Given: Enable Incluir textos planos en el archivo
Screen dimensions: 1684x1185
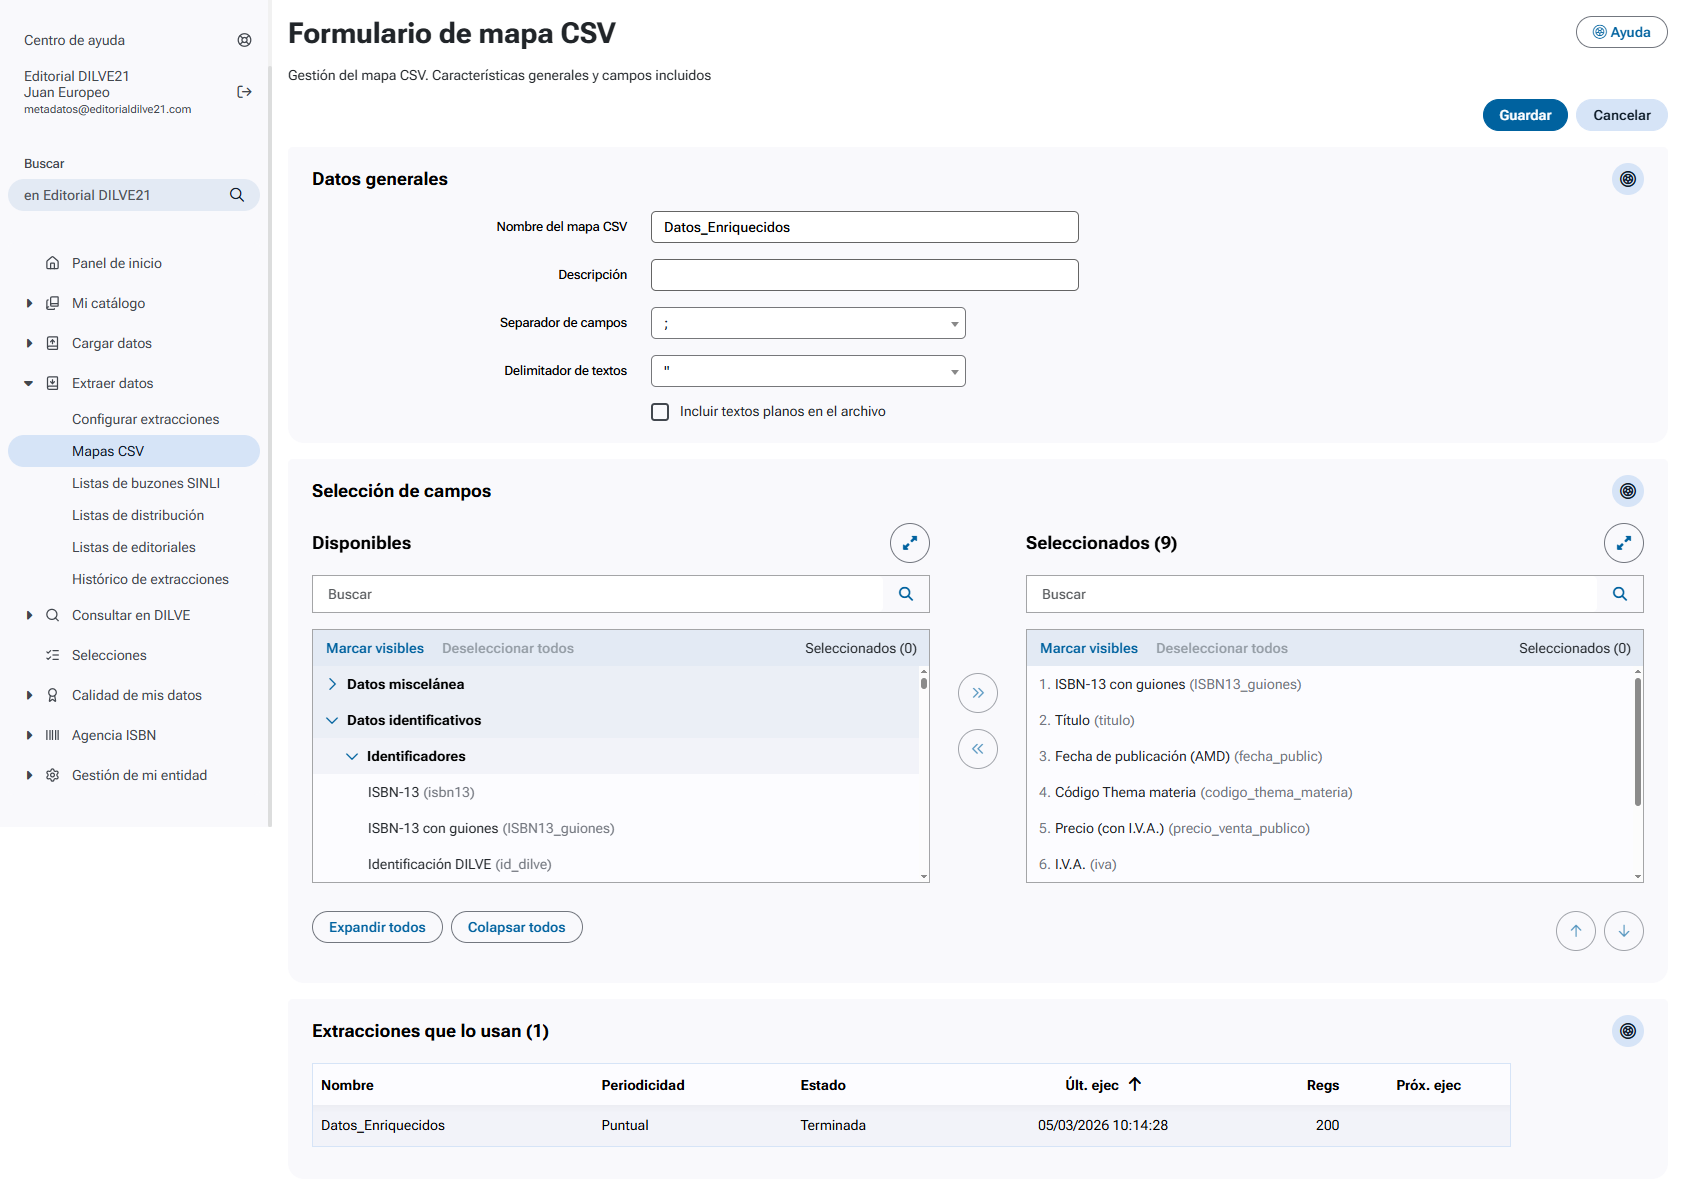Looking at the screenshot, I should click(x=660, y=412).
